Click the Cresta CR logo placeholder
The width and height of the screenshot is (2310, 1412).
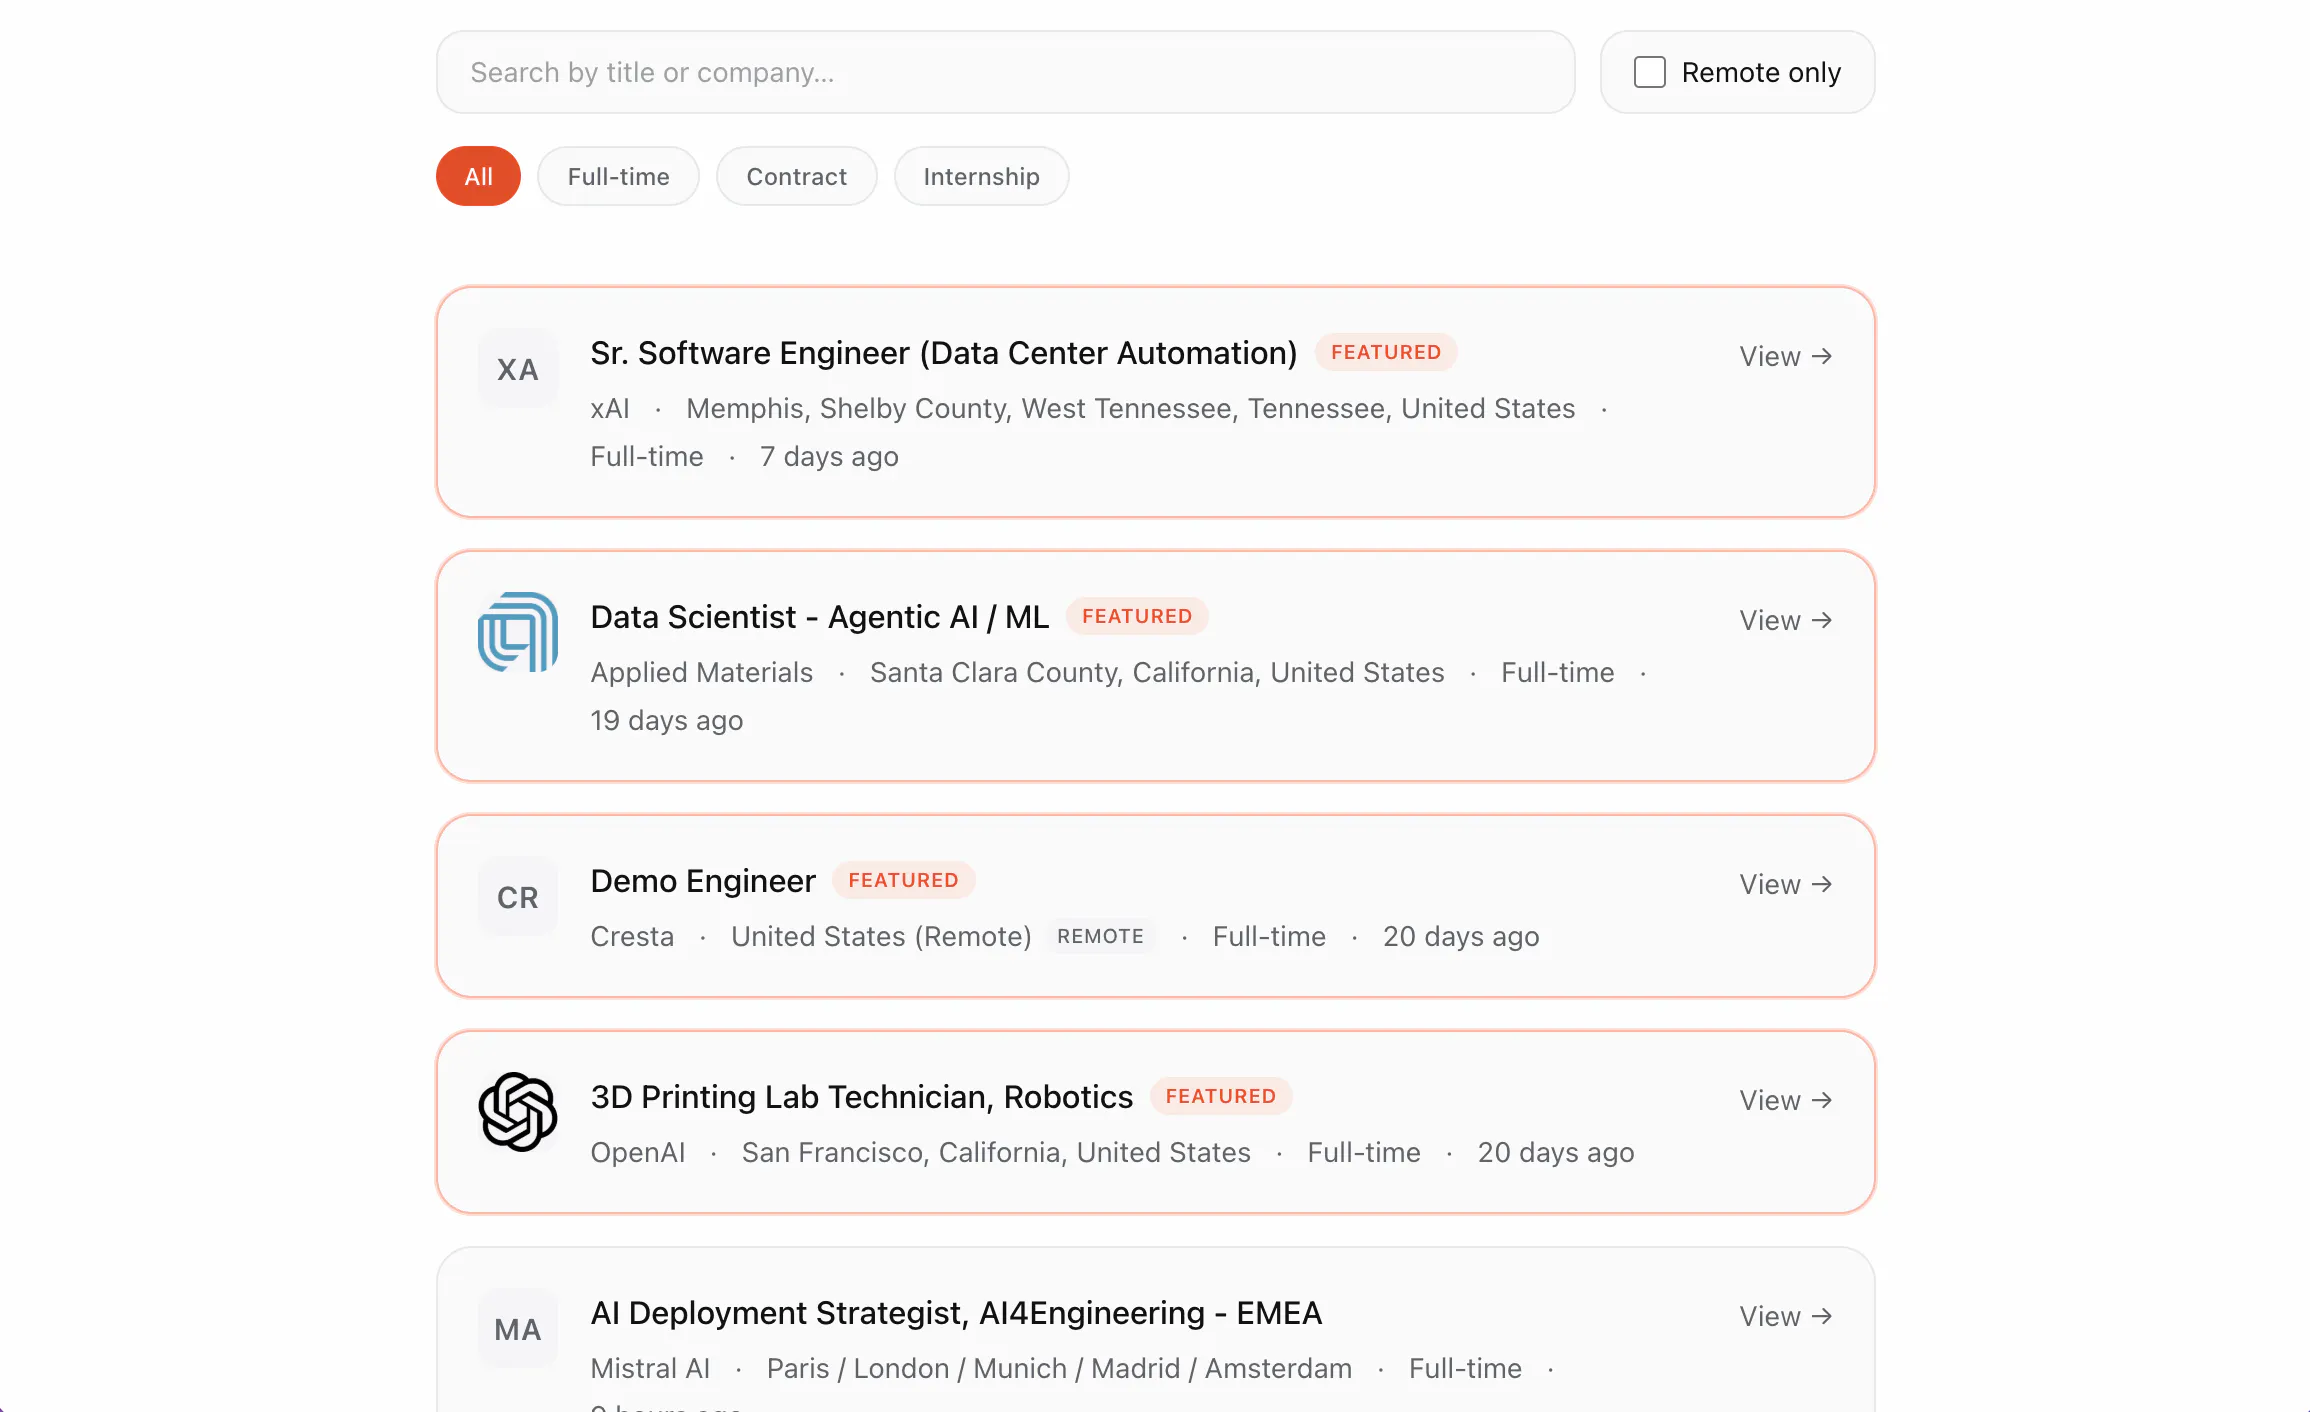(518, 897)
